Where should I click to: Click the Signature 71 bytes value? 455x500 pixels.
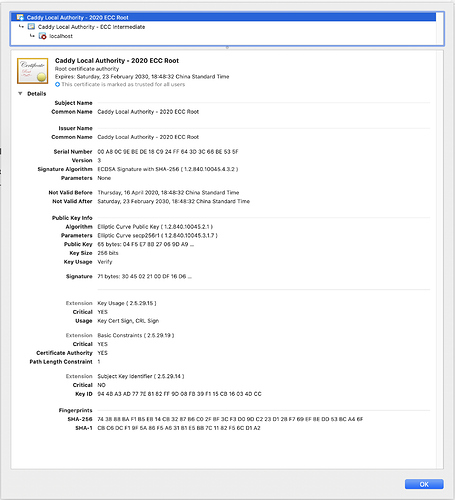click(x=144, y=276)
